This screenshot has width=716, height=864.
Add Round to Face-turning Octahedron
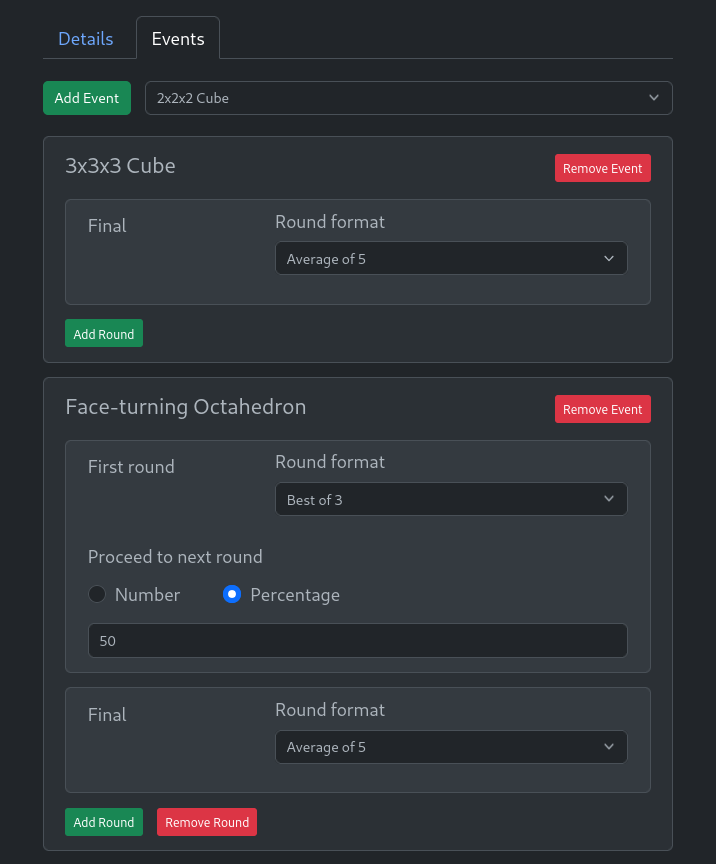click(x=104, y=822)
